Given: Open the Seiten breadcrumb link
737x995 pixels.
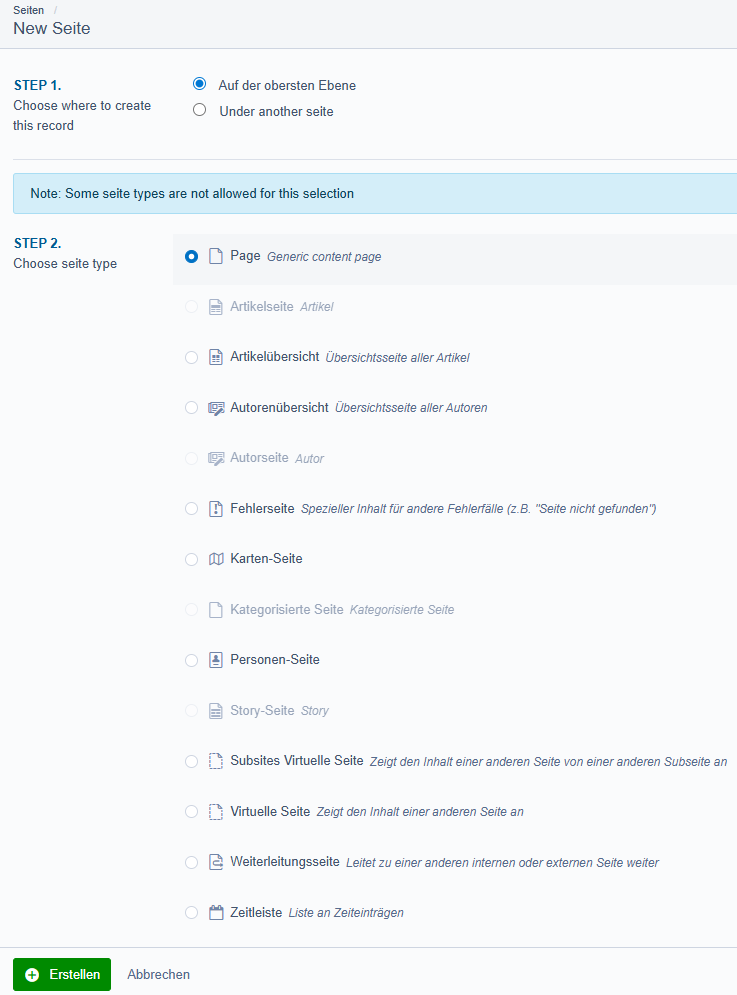Looking at the screenshot, I should [x=28, y=9].
